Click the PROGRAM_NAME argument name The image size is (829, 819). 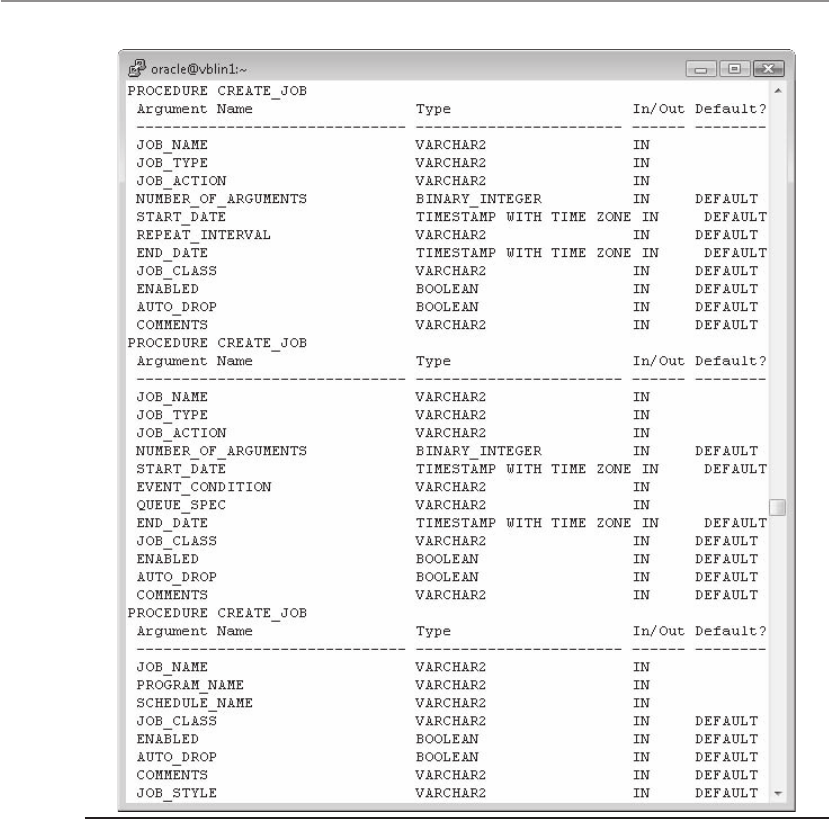click(190, 685)
